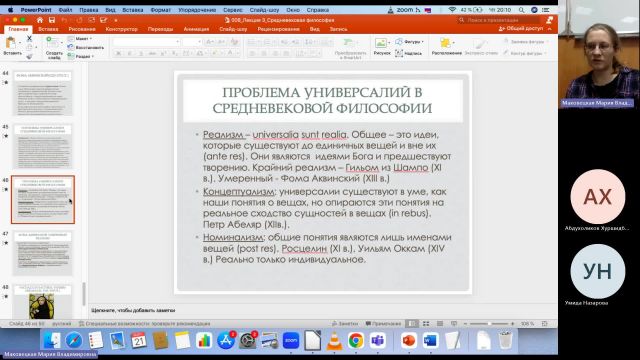Image resolution: width=640 pixels, height=360 pixels.
Task: Click the Format Painter brush icon
Action: (x=29, y=56)
